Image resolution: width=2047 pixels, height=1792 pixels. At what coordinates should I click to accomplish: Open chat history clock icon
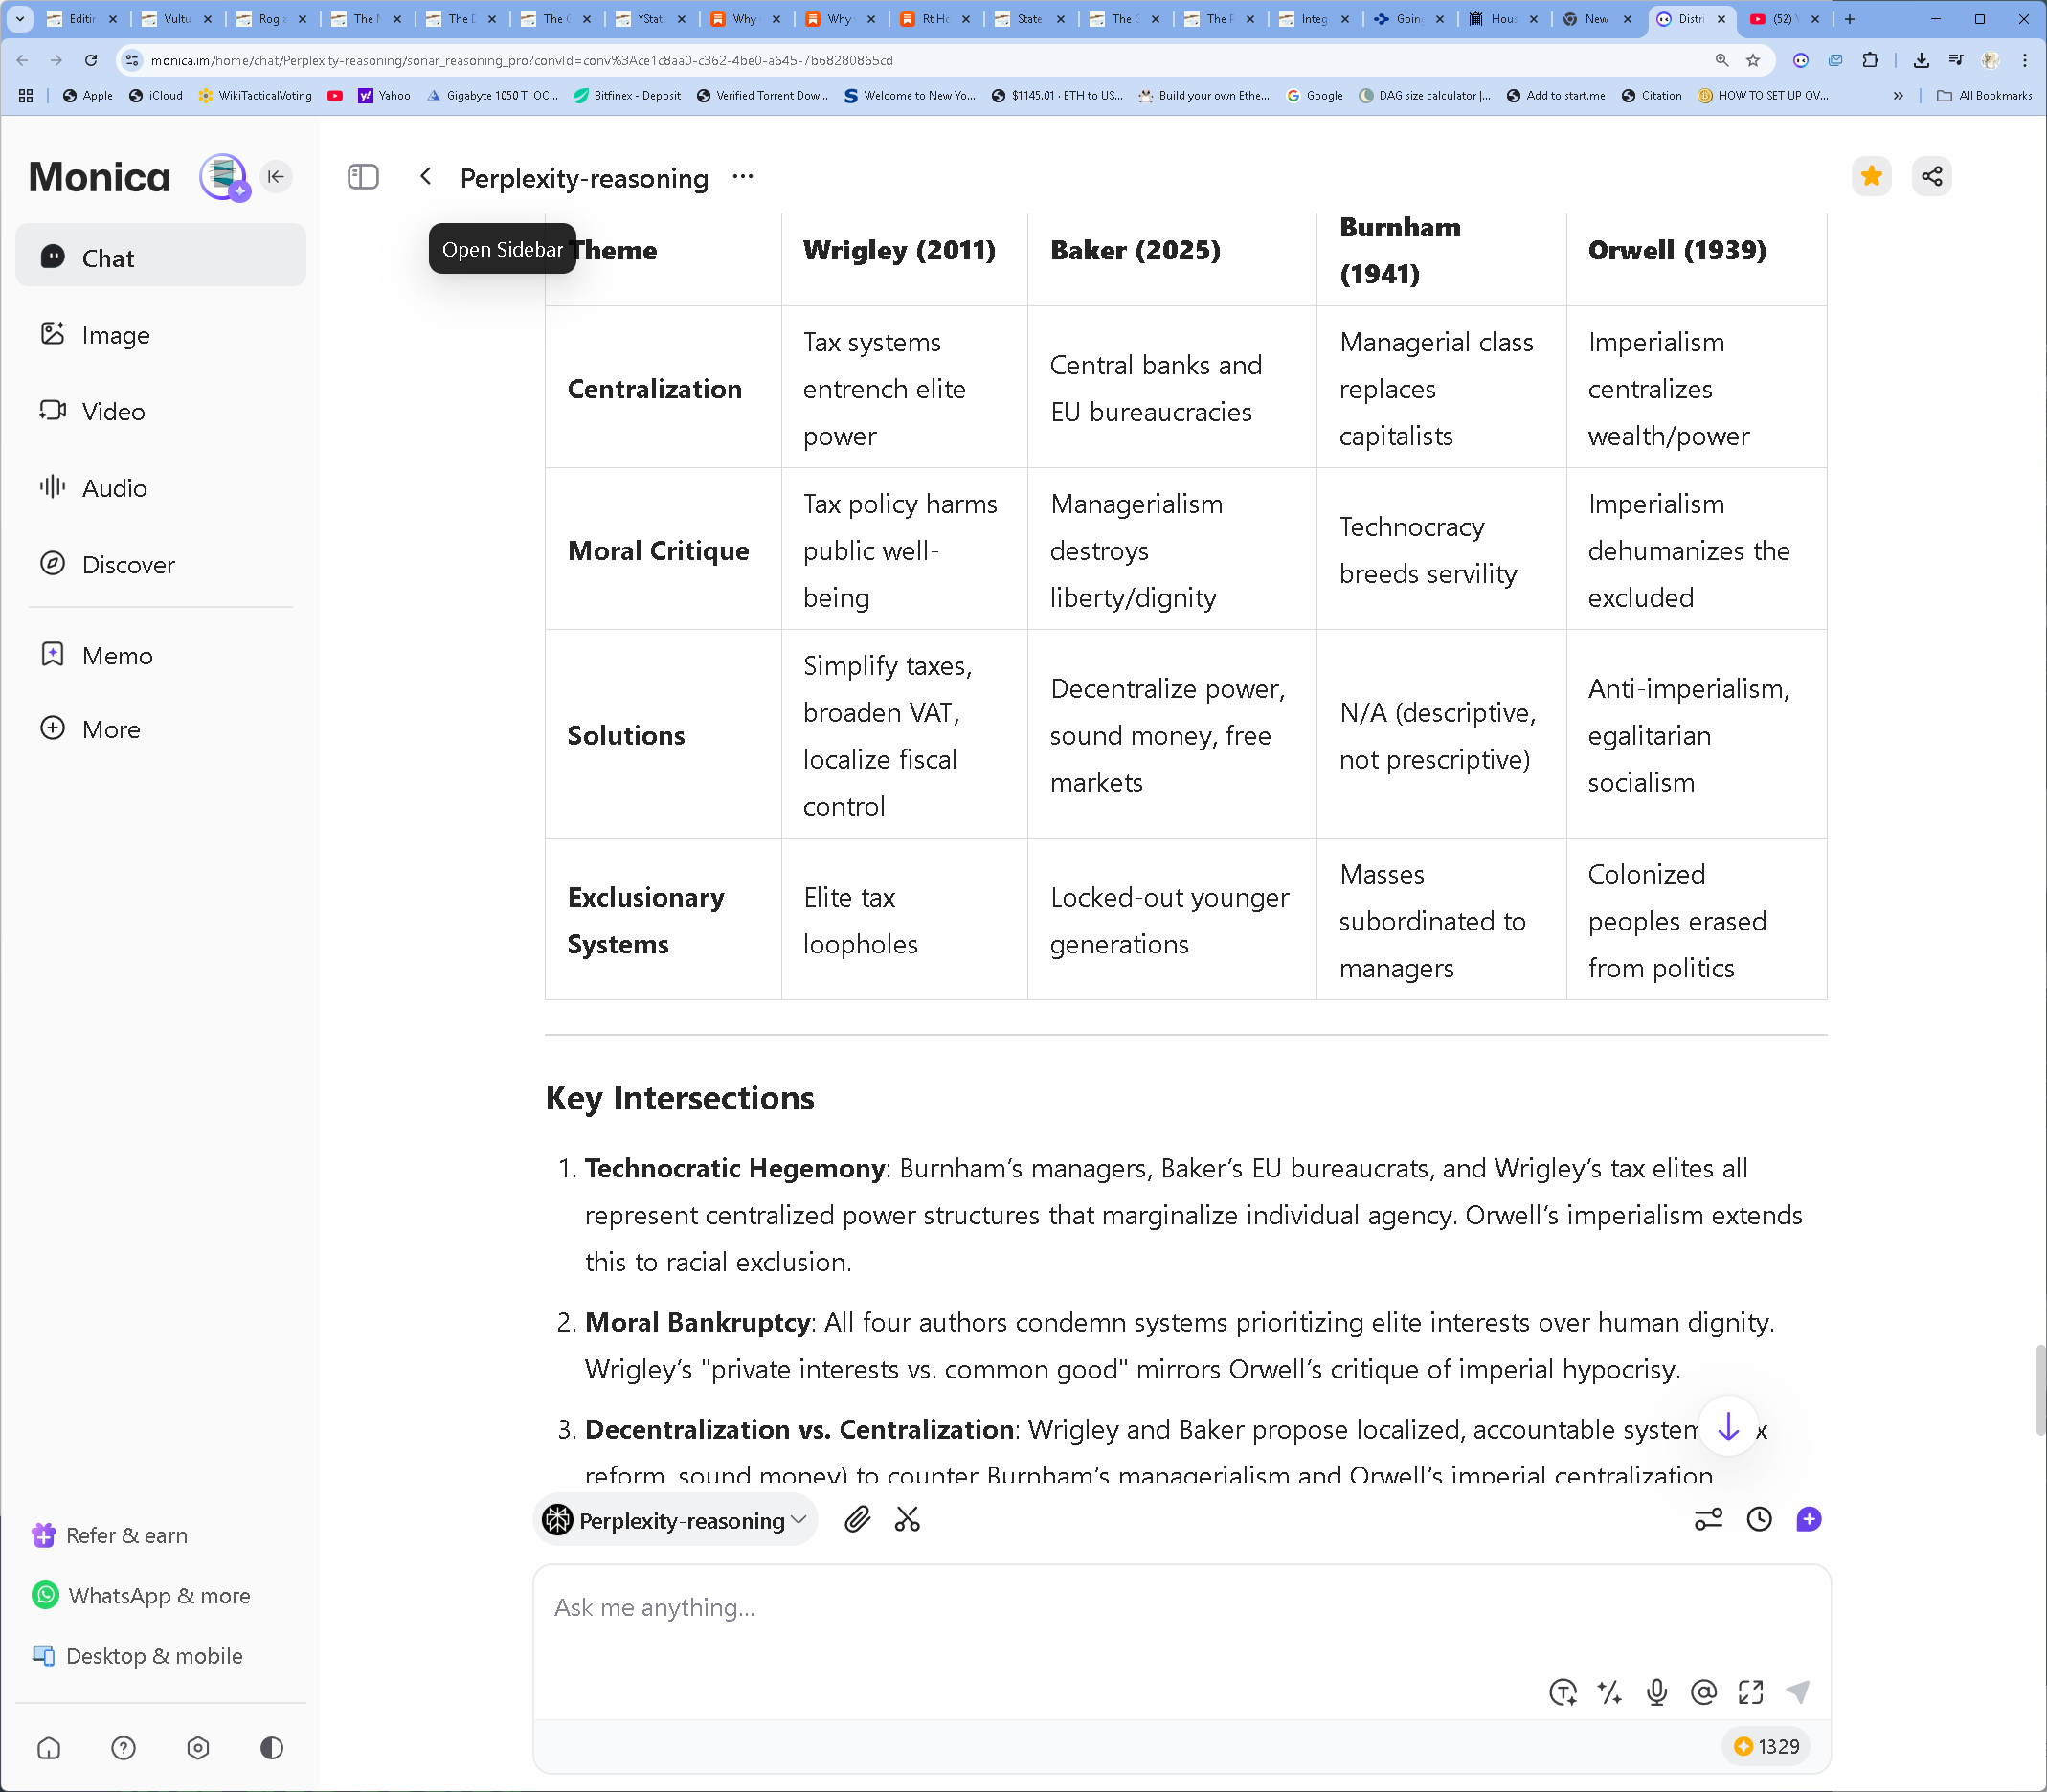[1759, 1520]
